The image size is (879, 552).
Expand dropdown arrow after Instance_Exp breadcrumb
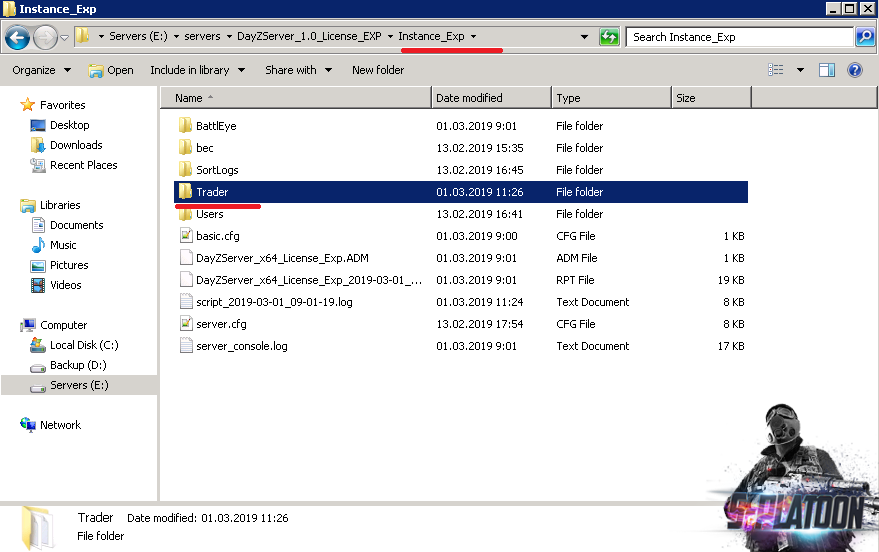tap(474, 36)
